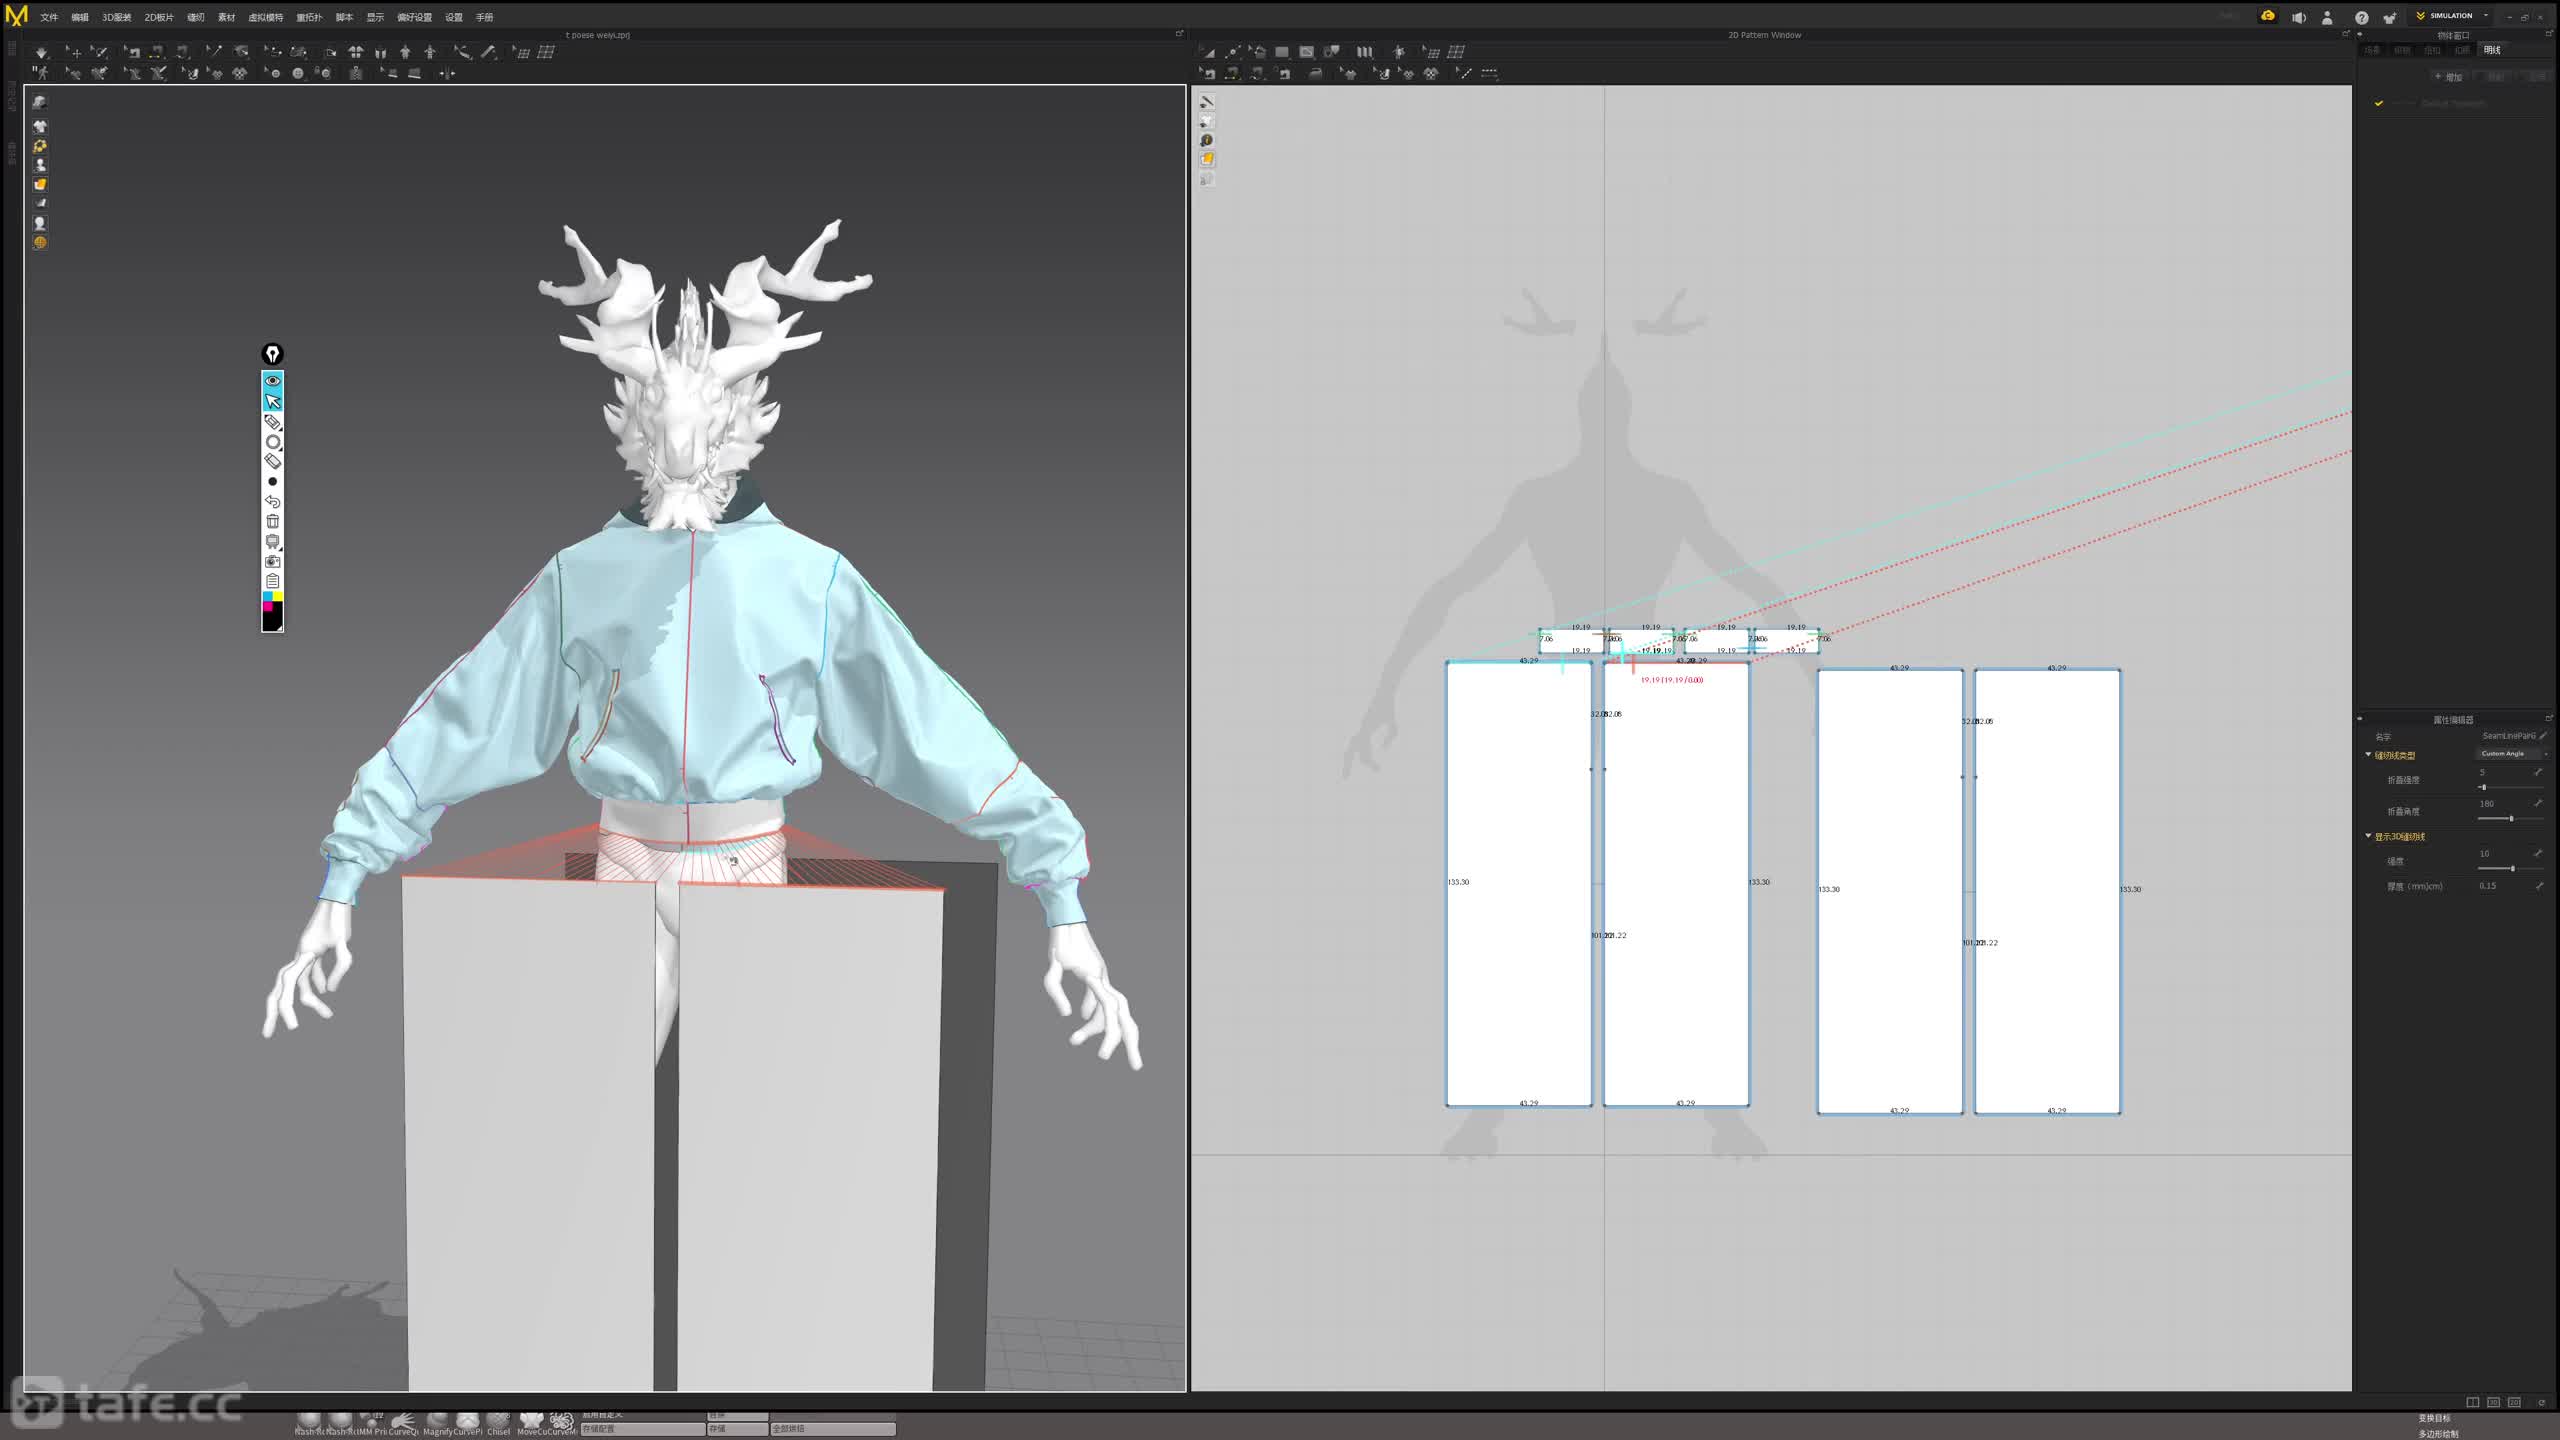
Task: Click the clipboard icon in floating palette
Action: click(x=272, y=580)
